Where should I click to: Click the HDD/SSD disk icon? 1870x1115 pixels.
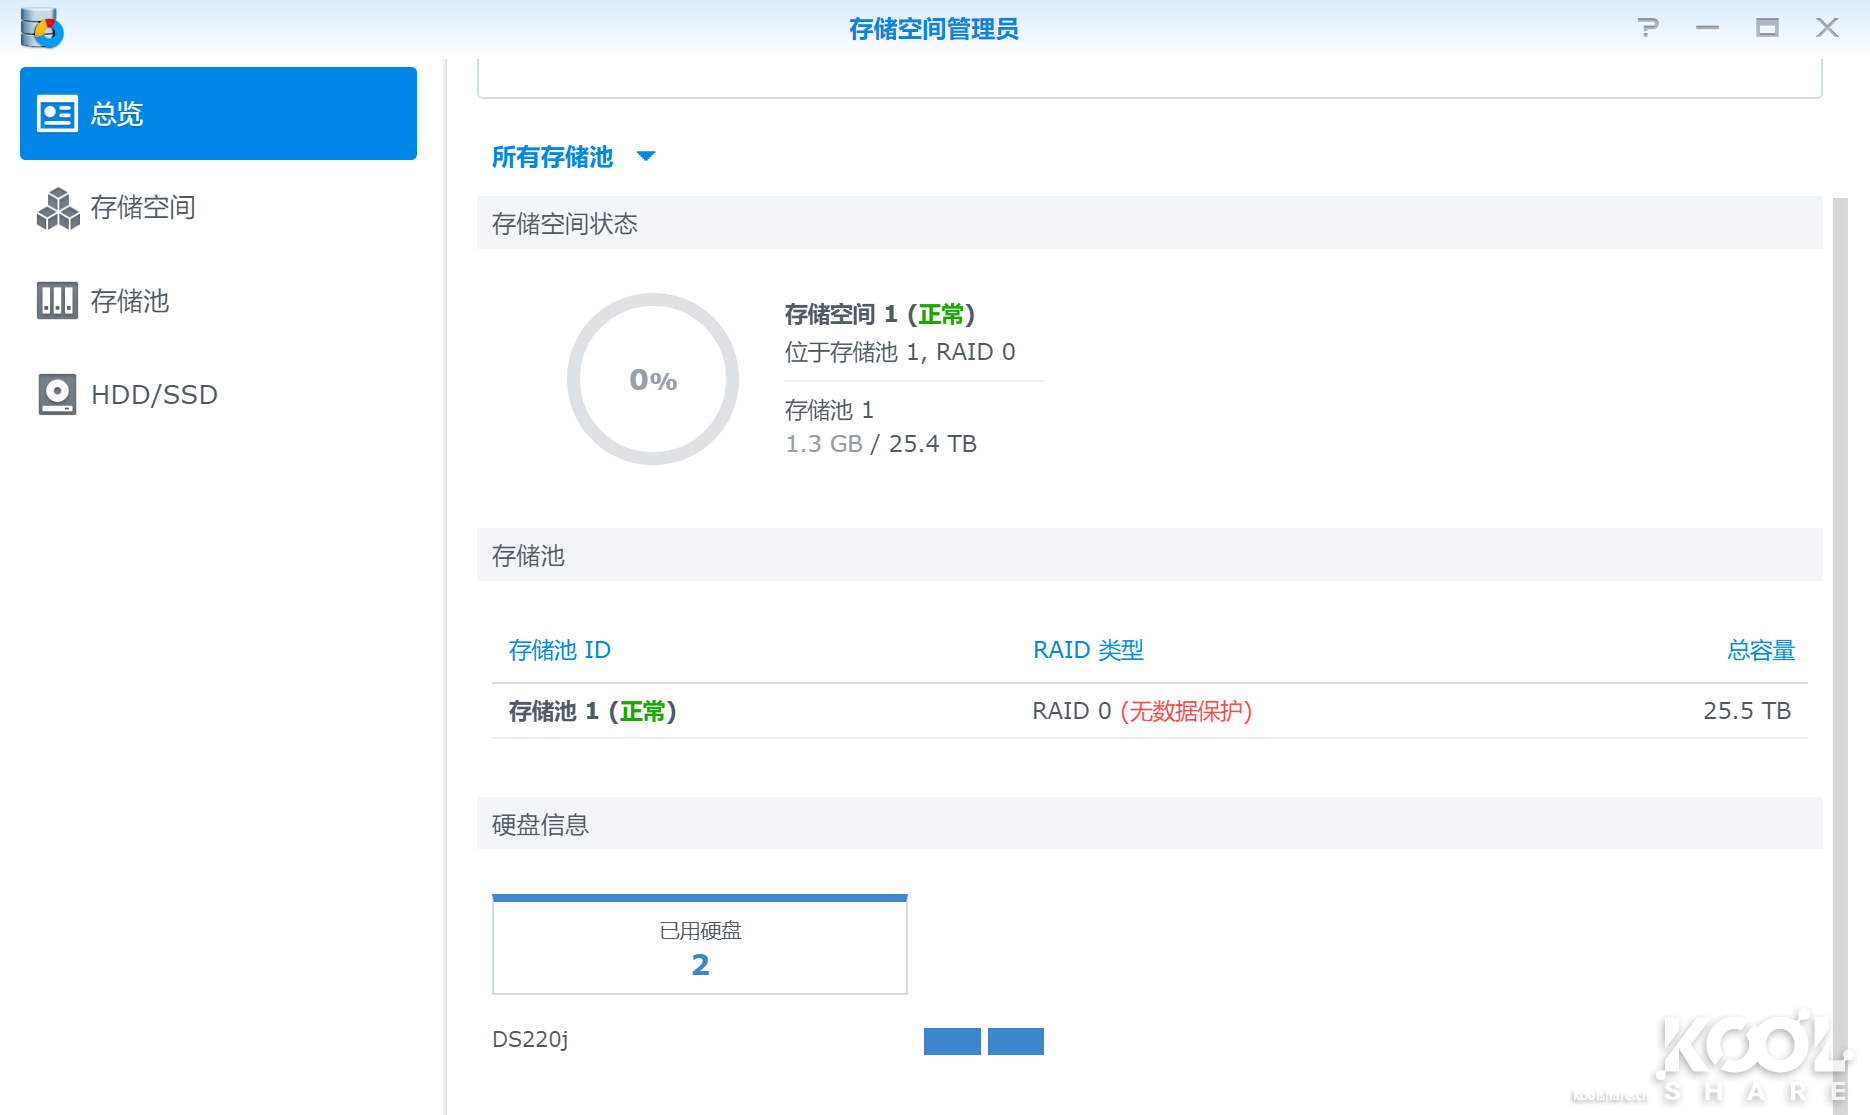[x=57, y=395]
